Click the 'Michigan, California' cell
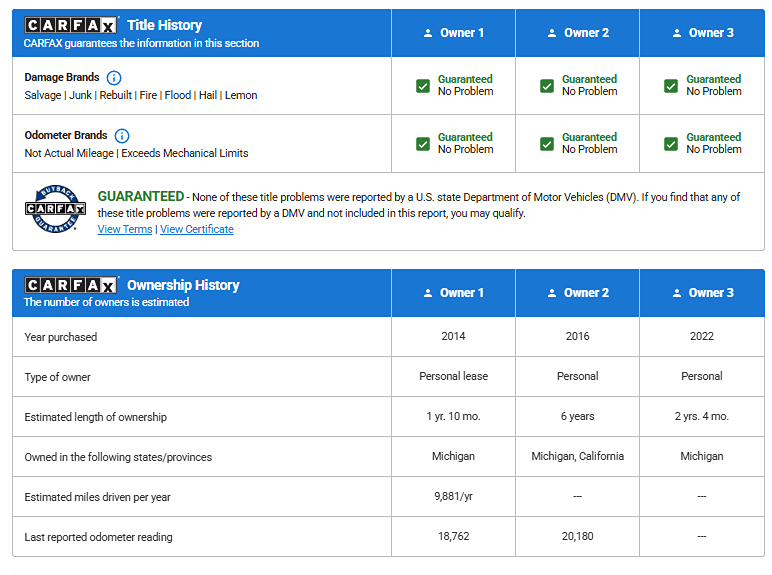Image resolution: width=772 pixels, height=575 pixels. tap(578, 456)
